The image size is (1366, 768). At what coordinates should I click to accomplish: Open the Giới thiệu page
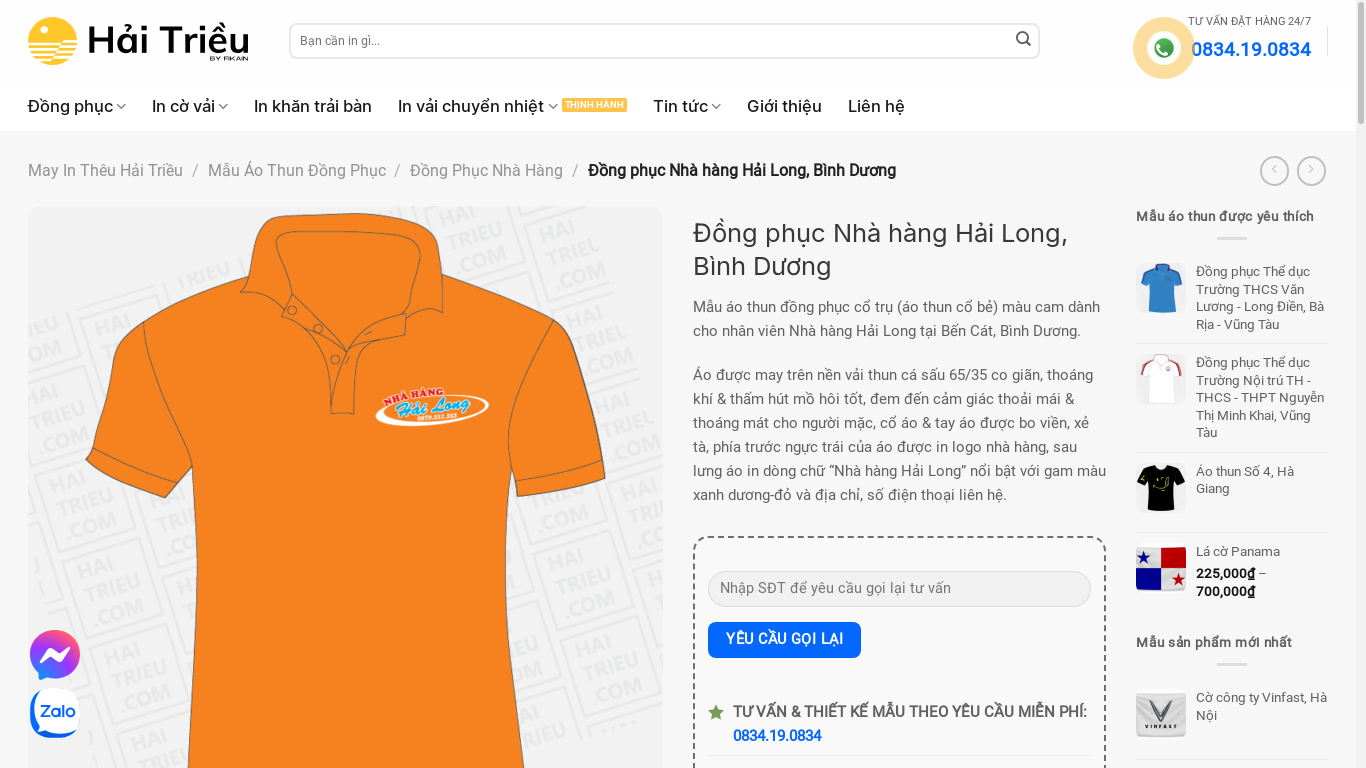(784, 106)
